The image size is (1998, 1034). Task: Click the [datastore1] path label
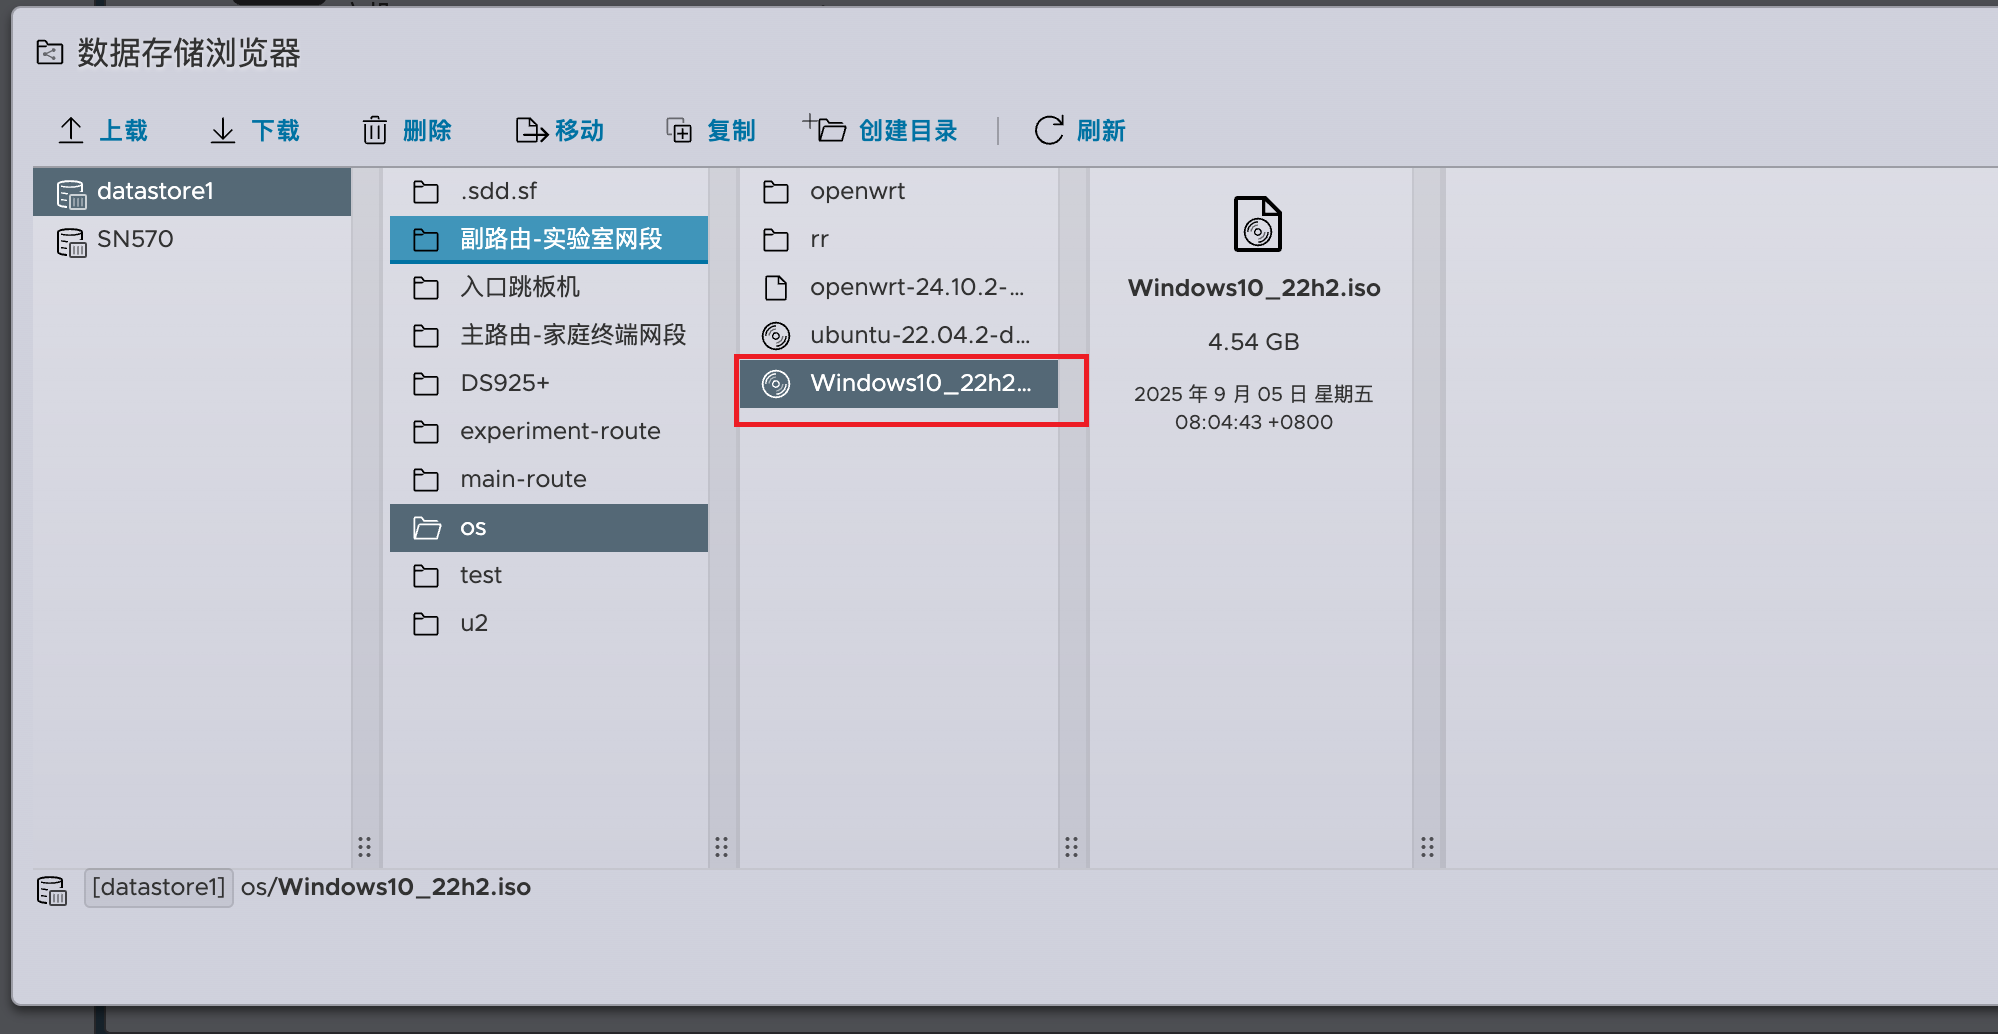pyautogui.click(x=158, y=888)
